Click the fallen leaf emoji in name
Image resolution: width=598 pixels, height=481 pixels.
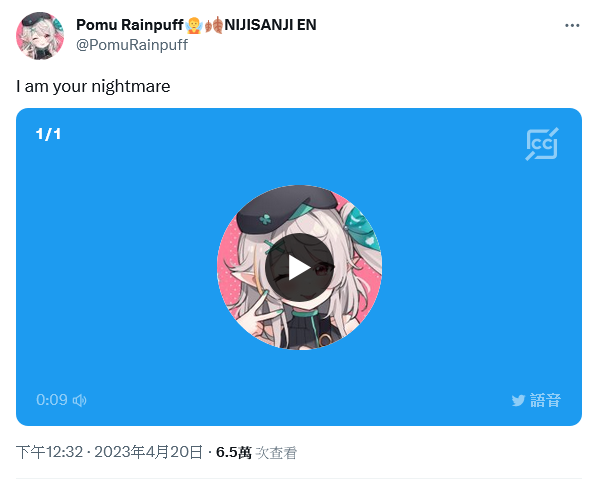[x=214, y=25]
